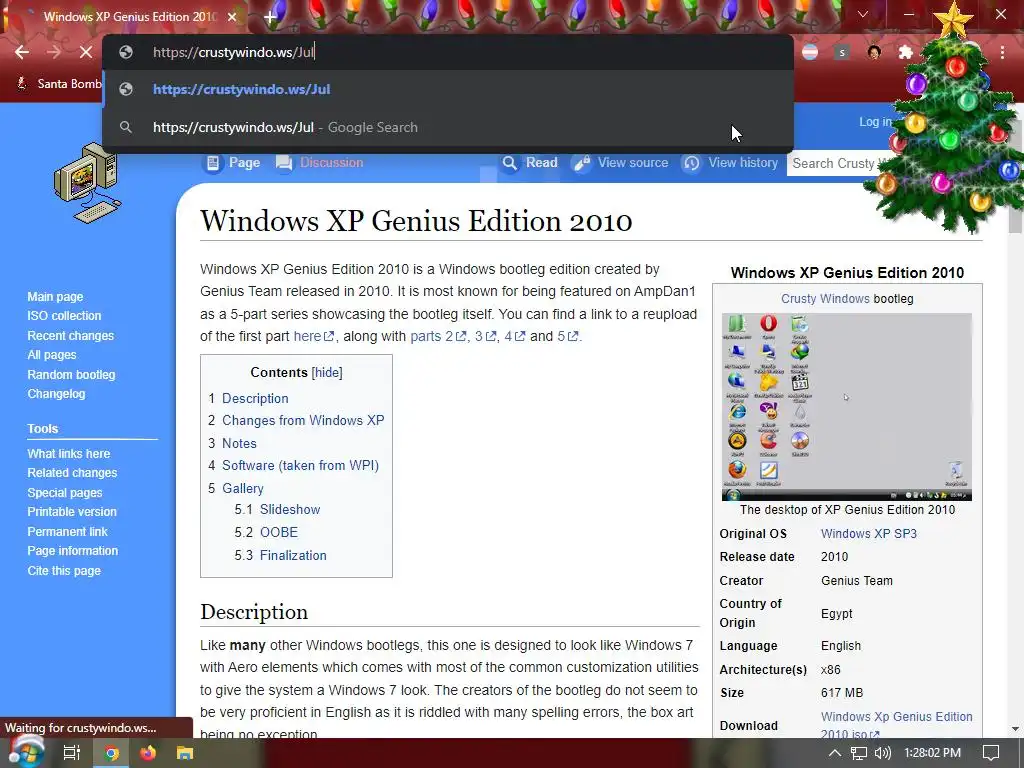Viewport: 1024px width, 768px height.
Task: Open the 'parts 2' external link
Action: (x=438, y=336)
